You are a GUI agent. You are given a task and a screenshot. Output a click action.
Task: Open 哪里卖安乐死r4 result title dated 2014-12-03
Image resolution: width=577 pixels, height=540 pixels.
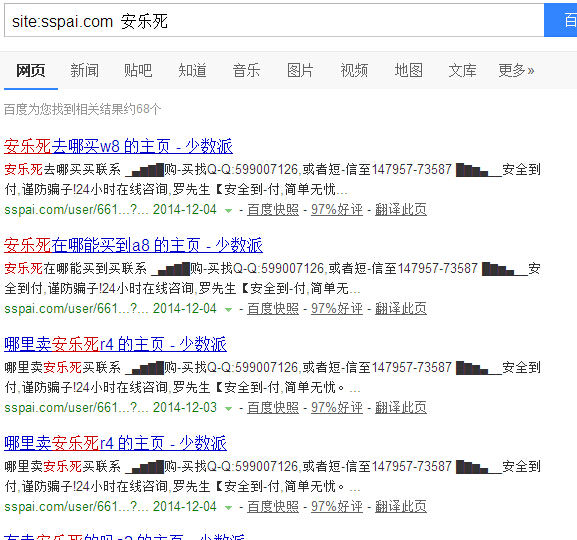[x=115, y=344]
